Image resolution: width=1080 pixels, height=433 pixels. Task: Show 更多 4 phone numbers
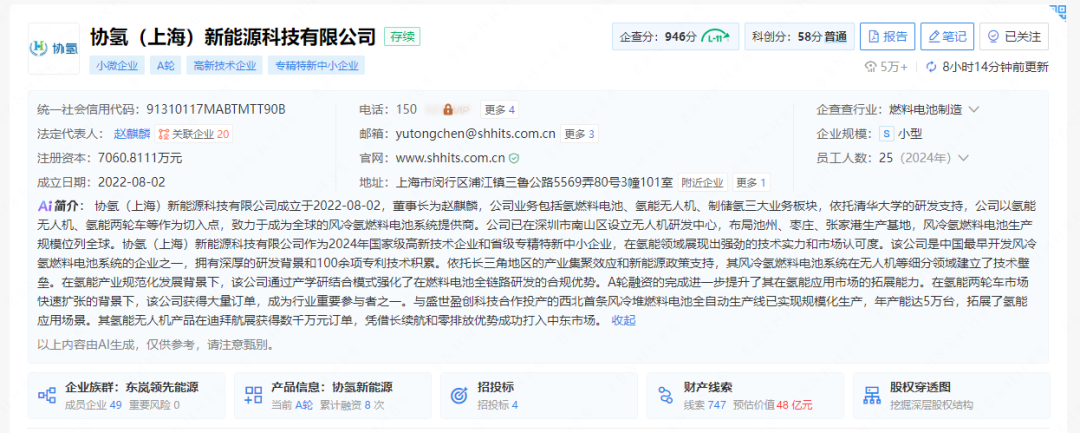click(500, 109)
